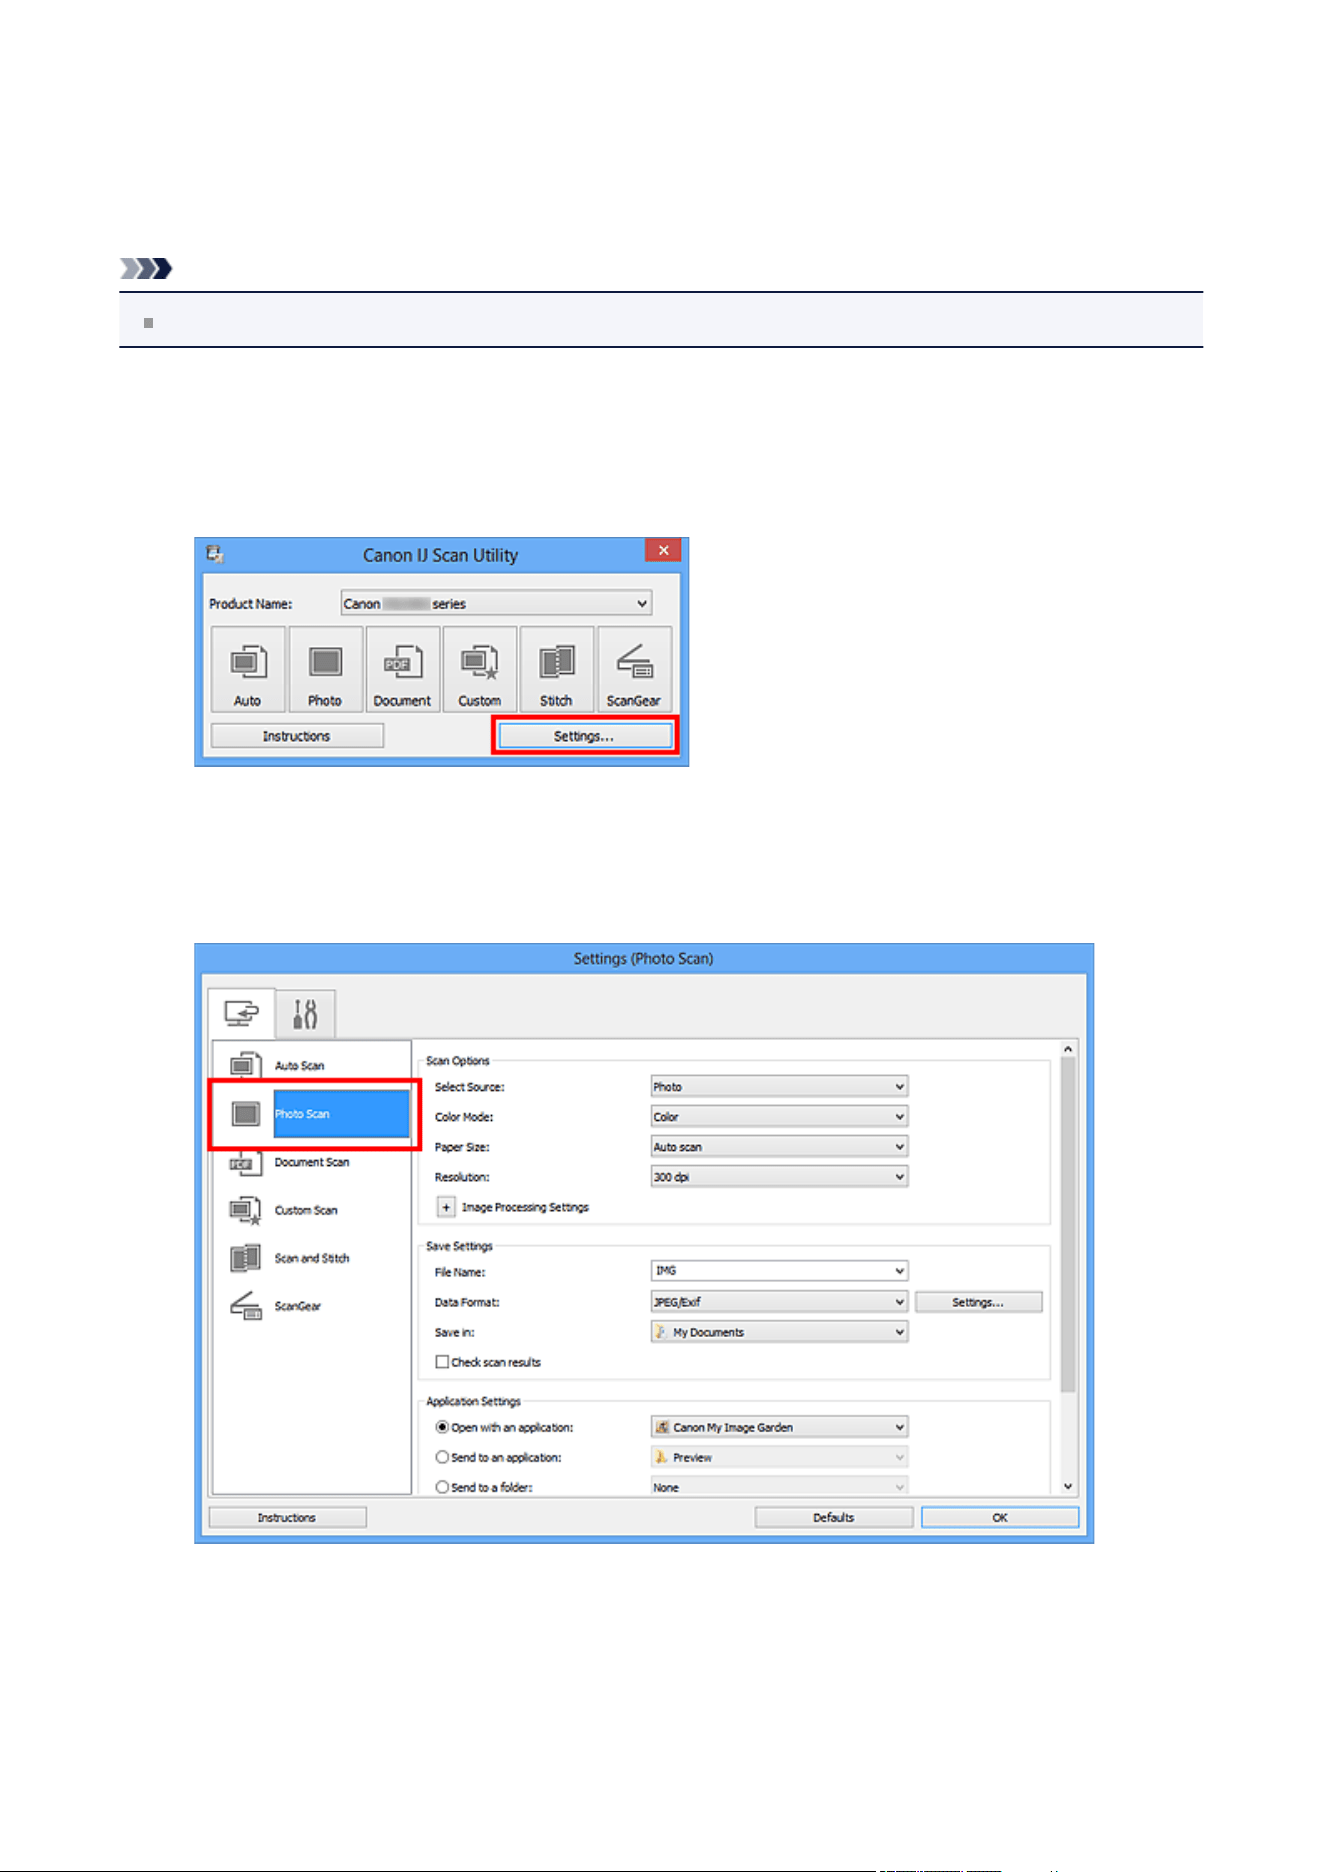Click the Canon IJ Scan Utility title icon

coord(215,554)
